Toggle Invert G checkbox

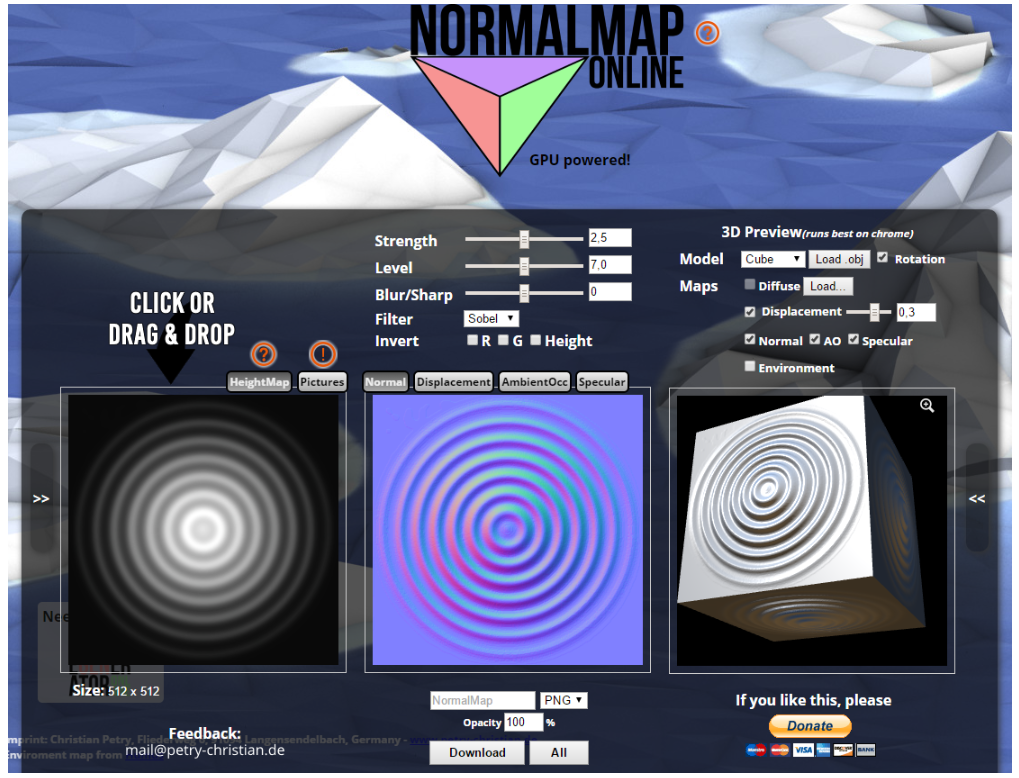503,340
